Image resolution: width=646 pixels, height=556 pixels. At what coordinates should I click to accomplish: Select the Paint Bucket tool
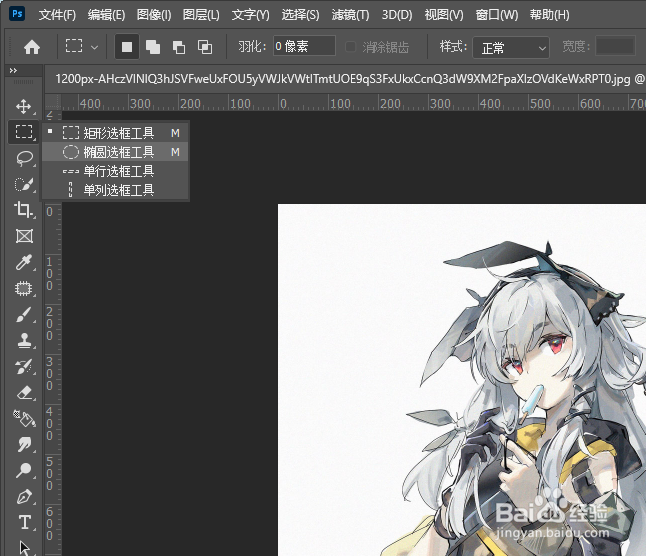24,418
